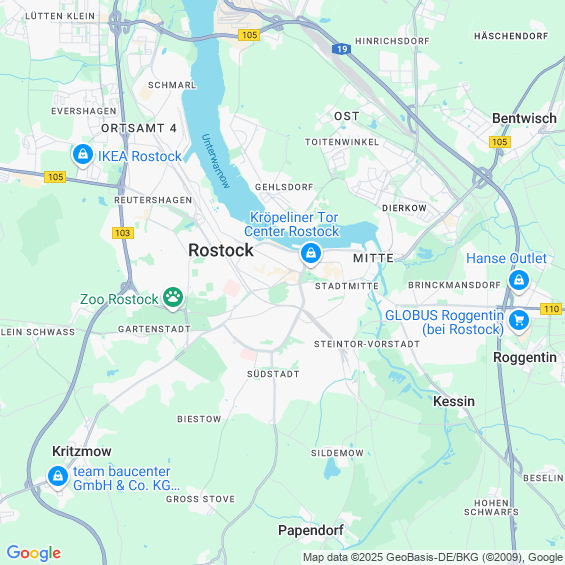The width and height of the screenshot is (565, 565).
Task: Click the Google logo
Action: (34, 553)
